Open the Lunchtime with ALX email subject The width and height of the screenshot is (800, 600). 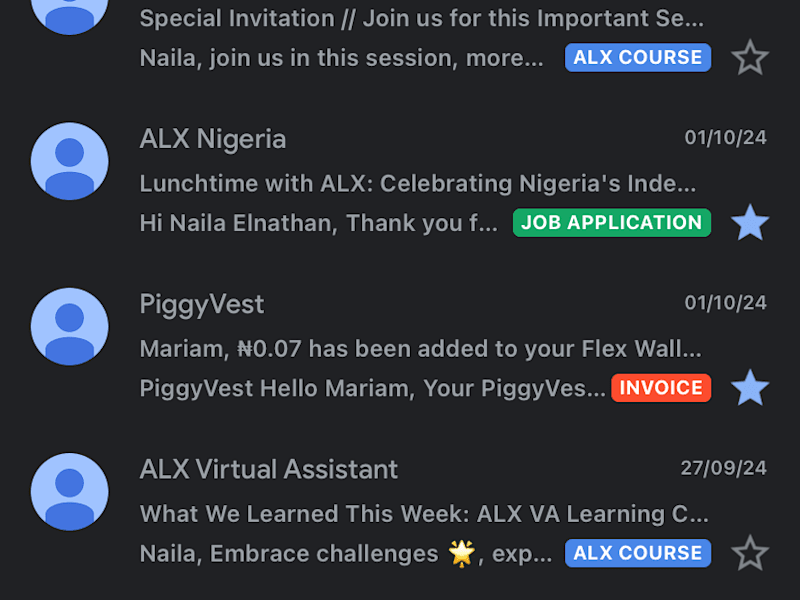click(418, 184)
